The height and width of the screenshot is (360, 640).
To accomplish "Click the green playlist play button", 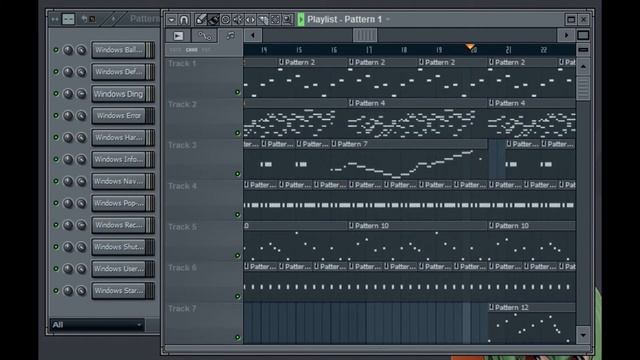I will click(301, 19).
